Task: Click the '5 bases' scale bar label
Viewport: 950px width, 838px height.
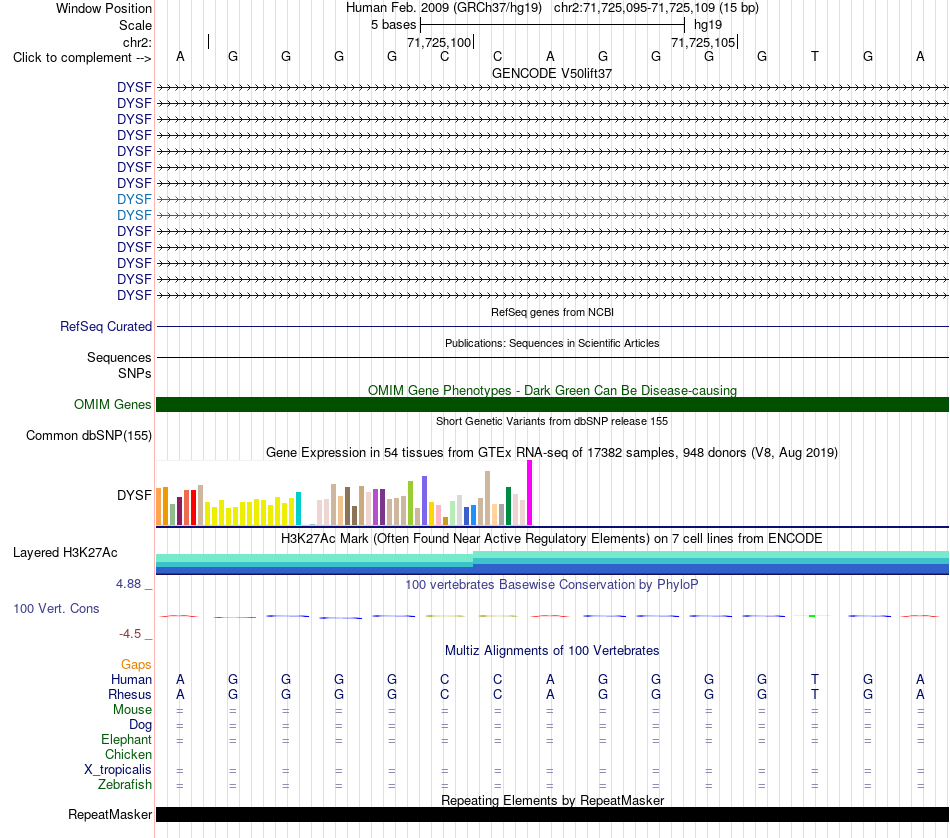Action: (x=393, y=25)
